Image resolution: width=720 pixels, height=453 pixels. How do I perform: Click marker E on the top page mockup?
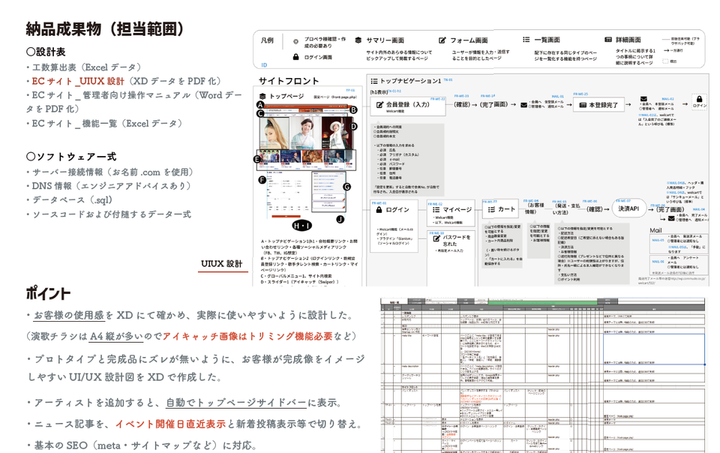click(x=257, y=159)
